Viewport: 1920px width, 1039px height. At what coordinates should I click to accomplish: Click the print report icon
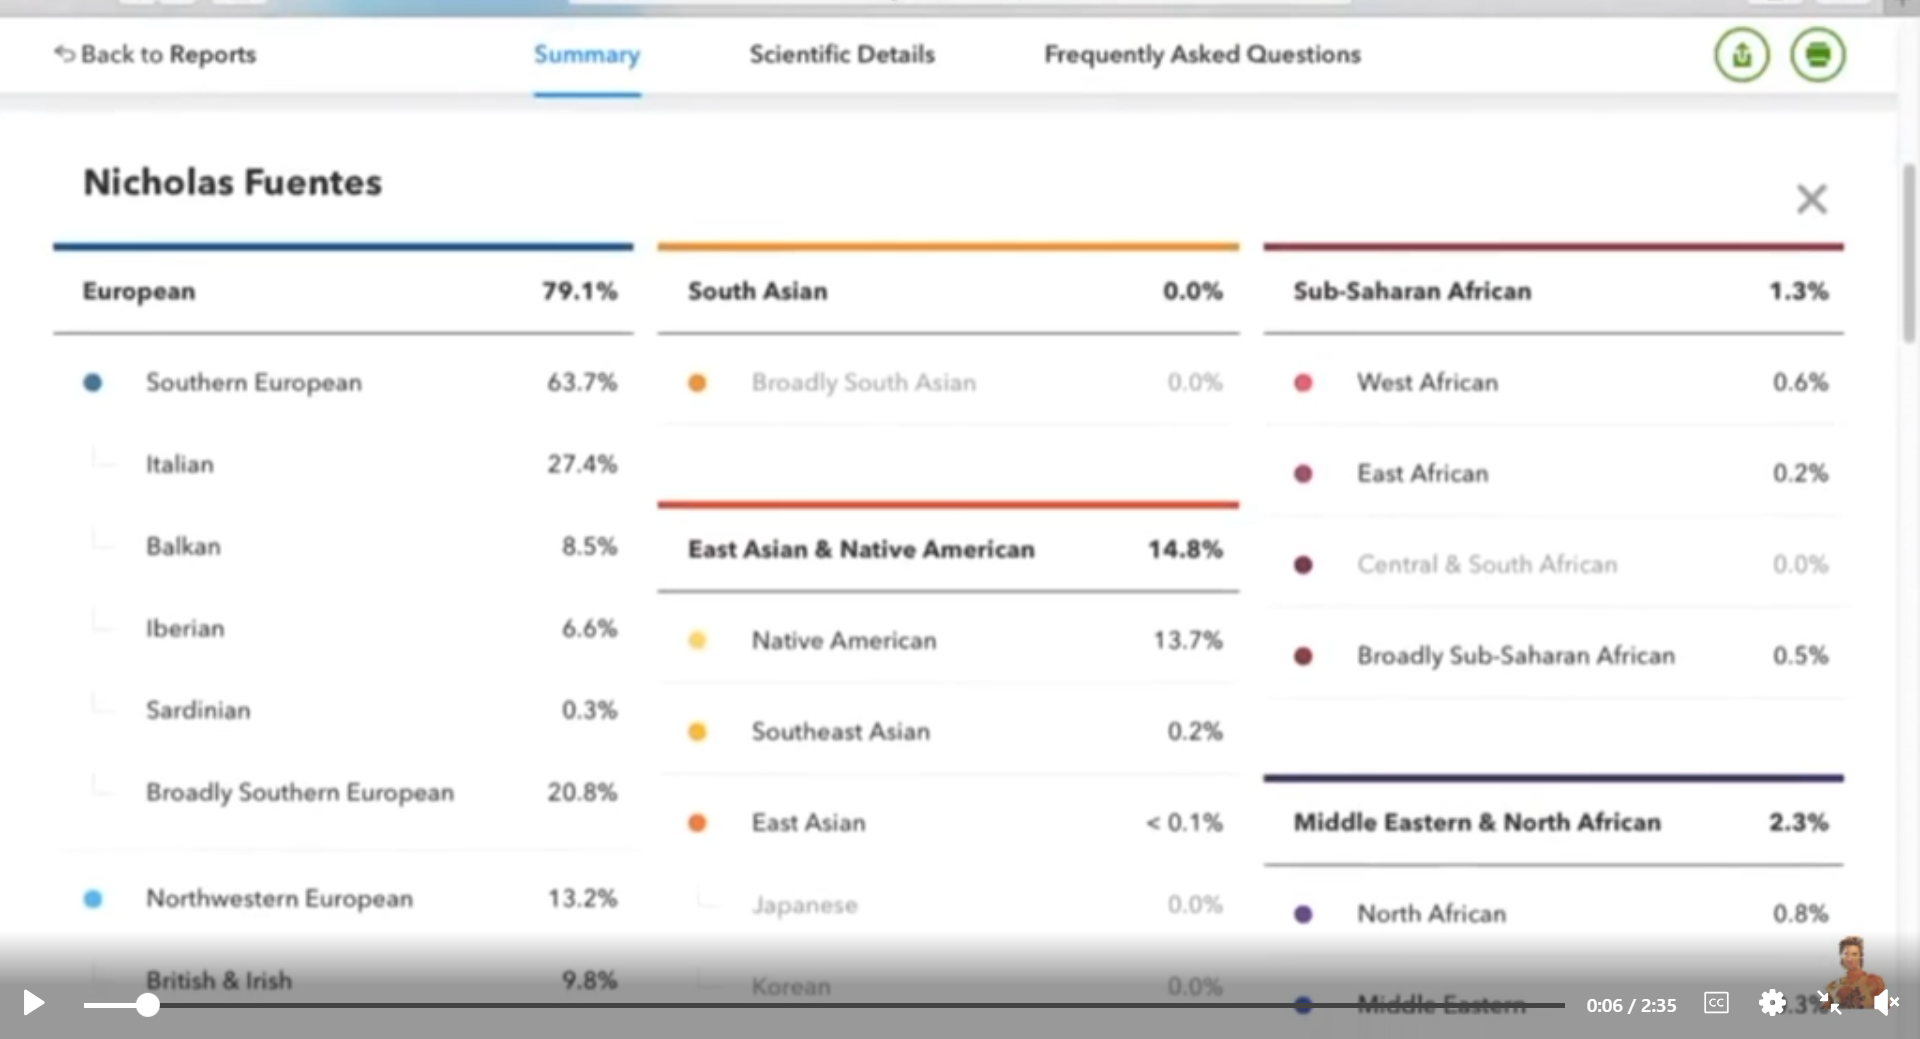pos(1817,55)
